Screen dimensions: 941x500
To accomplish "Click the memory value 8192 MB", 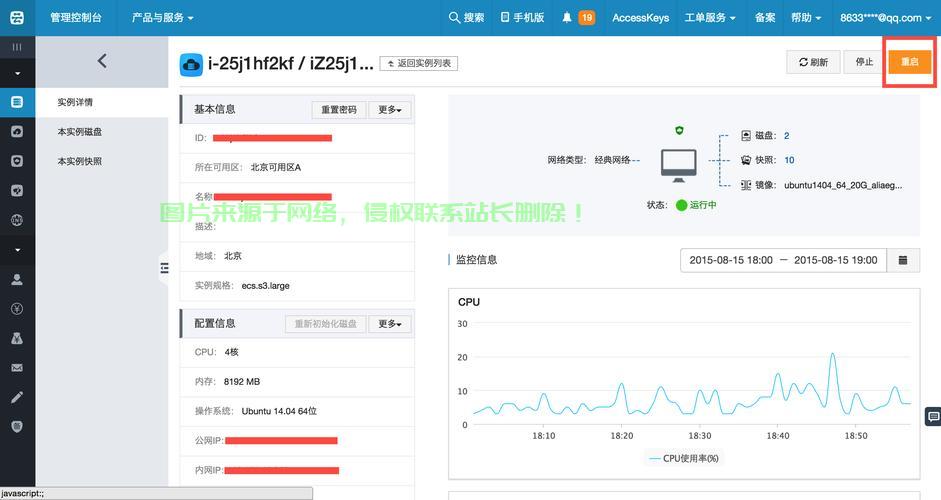I will pyautogui.click(x=242, y=382).
